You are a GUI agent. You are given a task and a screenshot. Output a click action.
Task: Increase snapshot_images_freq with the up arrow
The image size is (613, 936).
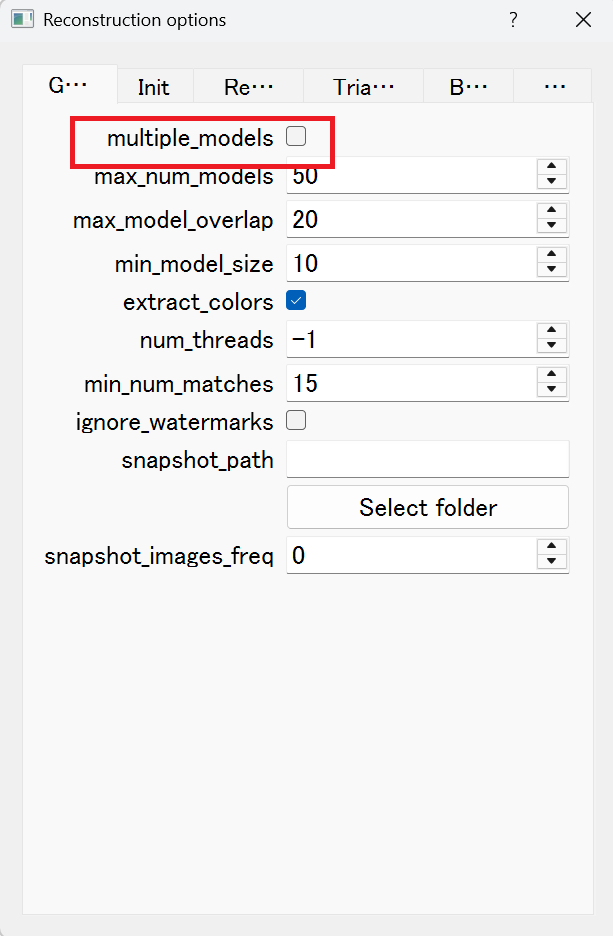tap(552, 547)
